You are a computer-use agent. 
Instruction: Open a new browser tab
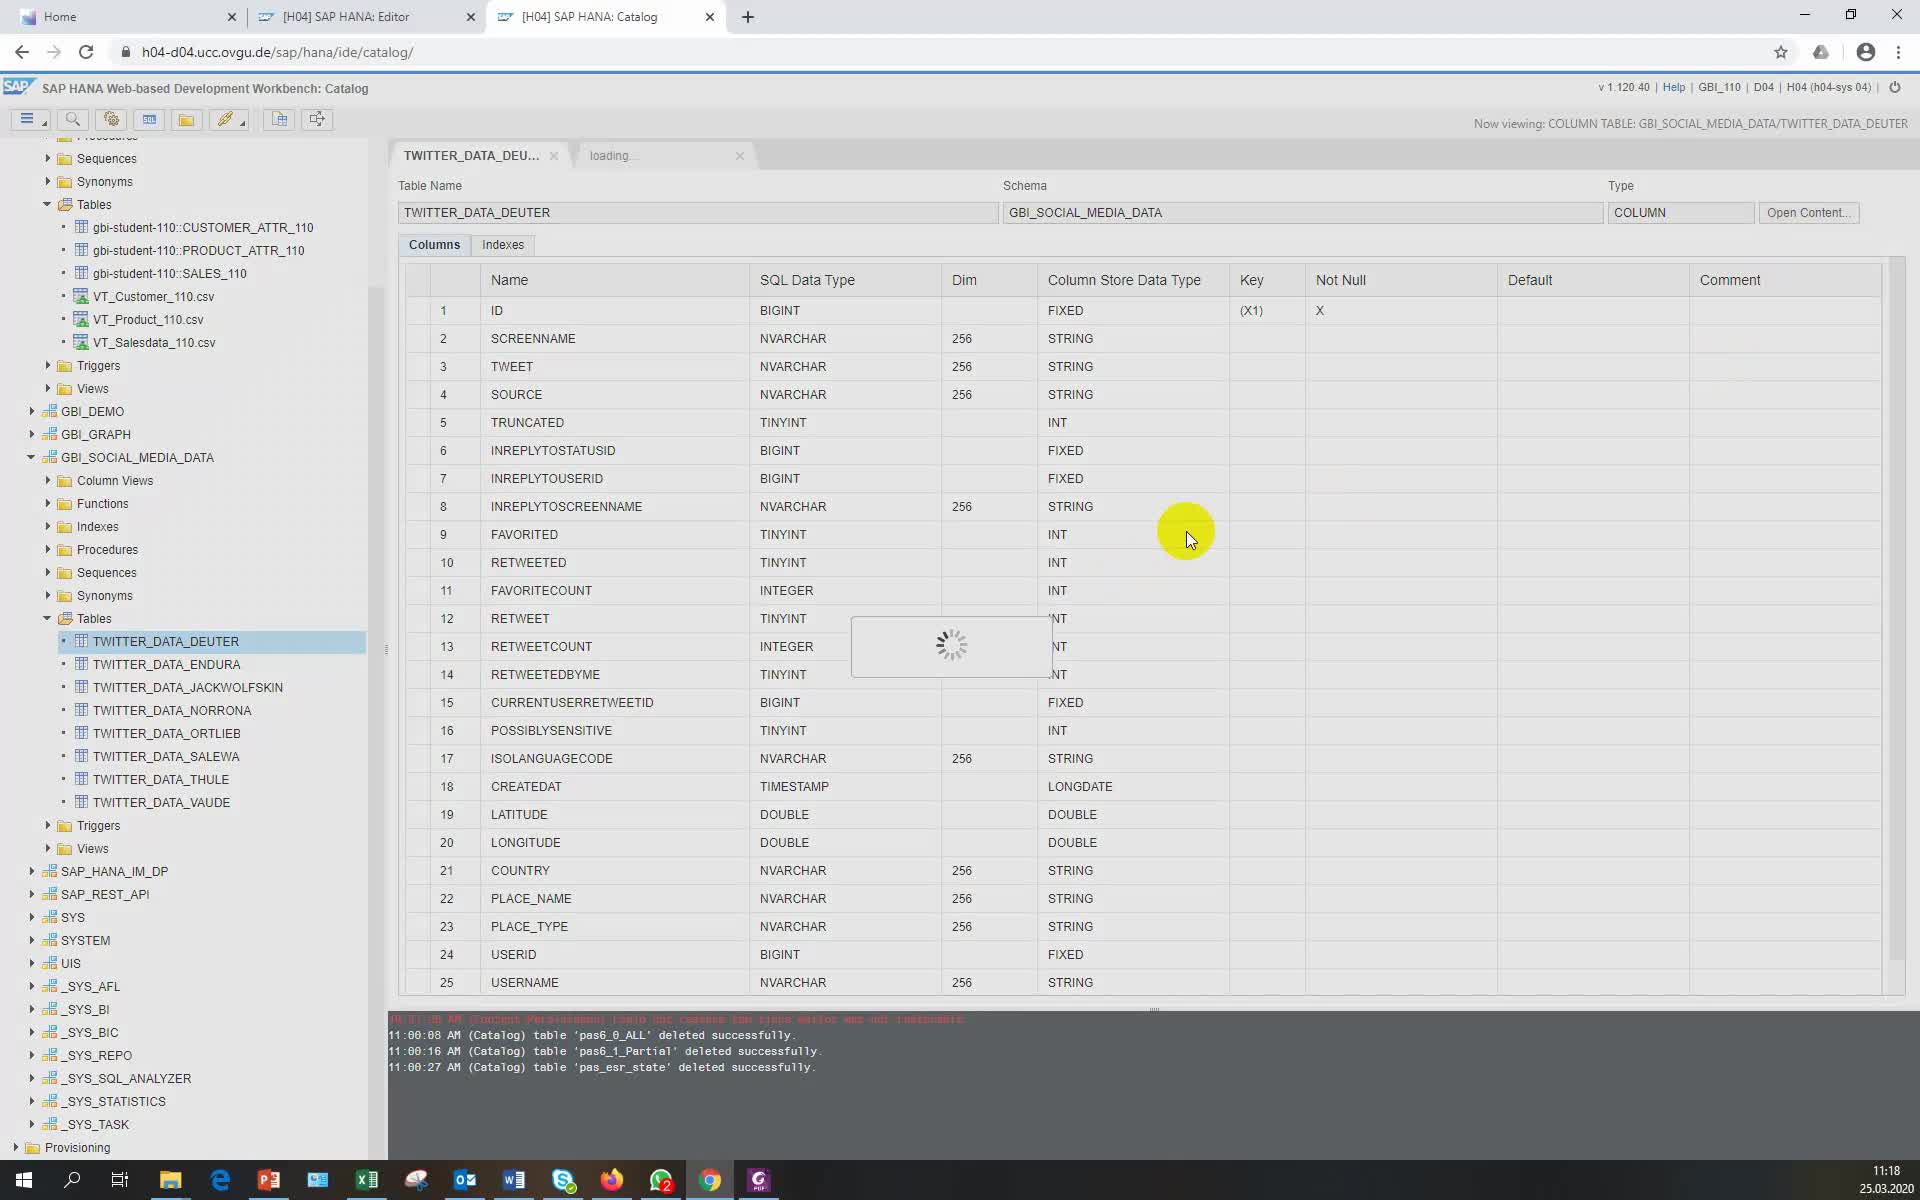click(x=748, y=17)
